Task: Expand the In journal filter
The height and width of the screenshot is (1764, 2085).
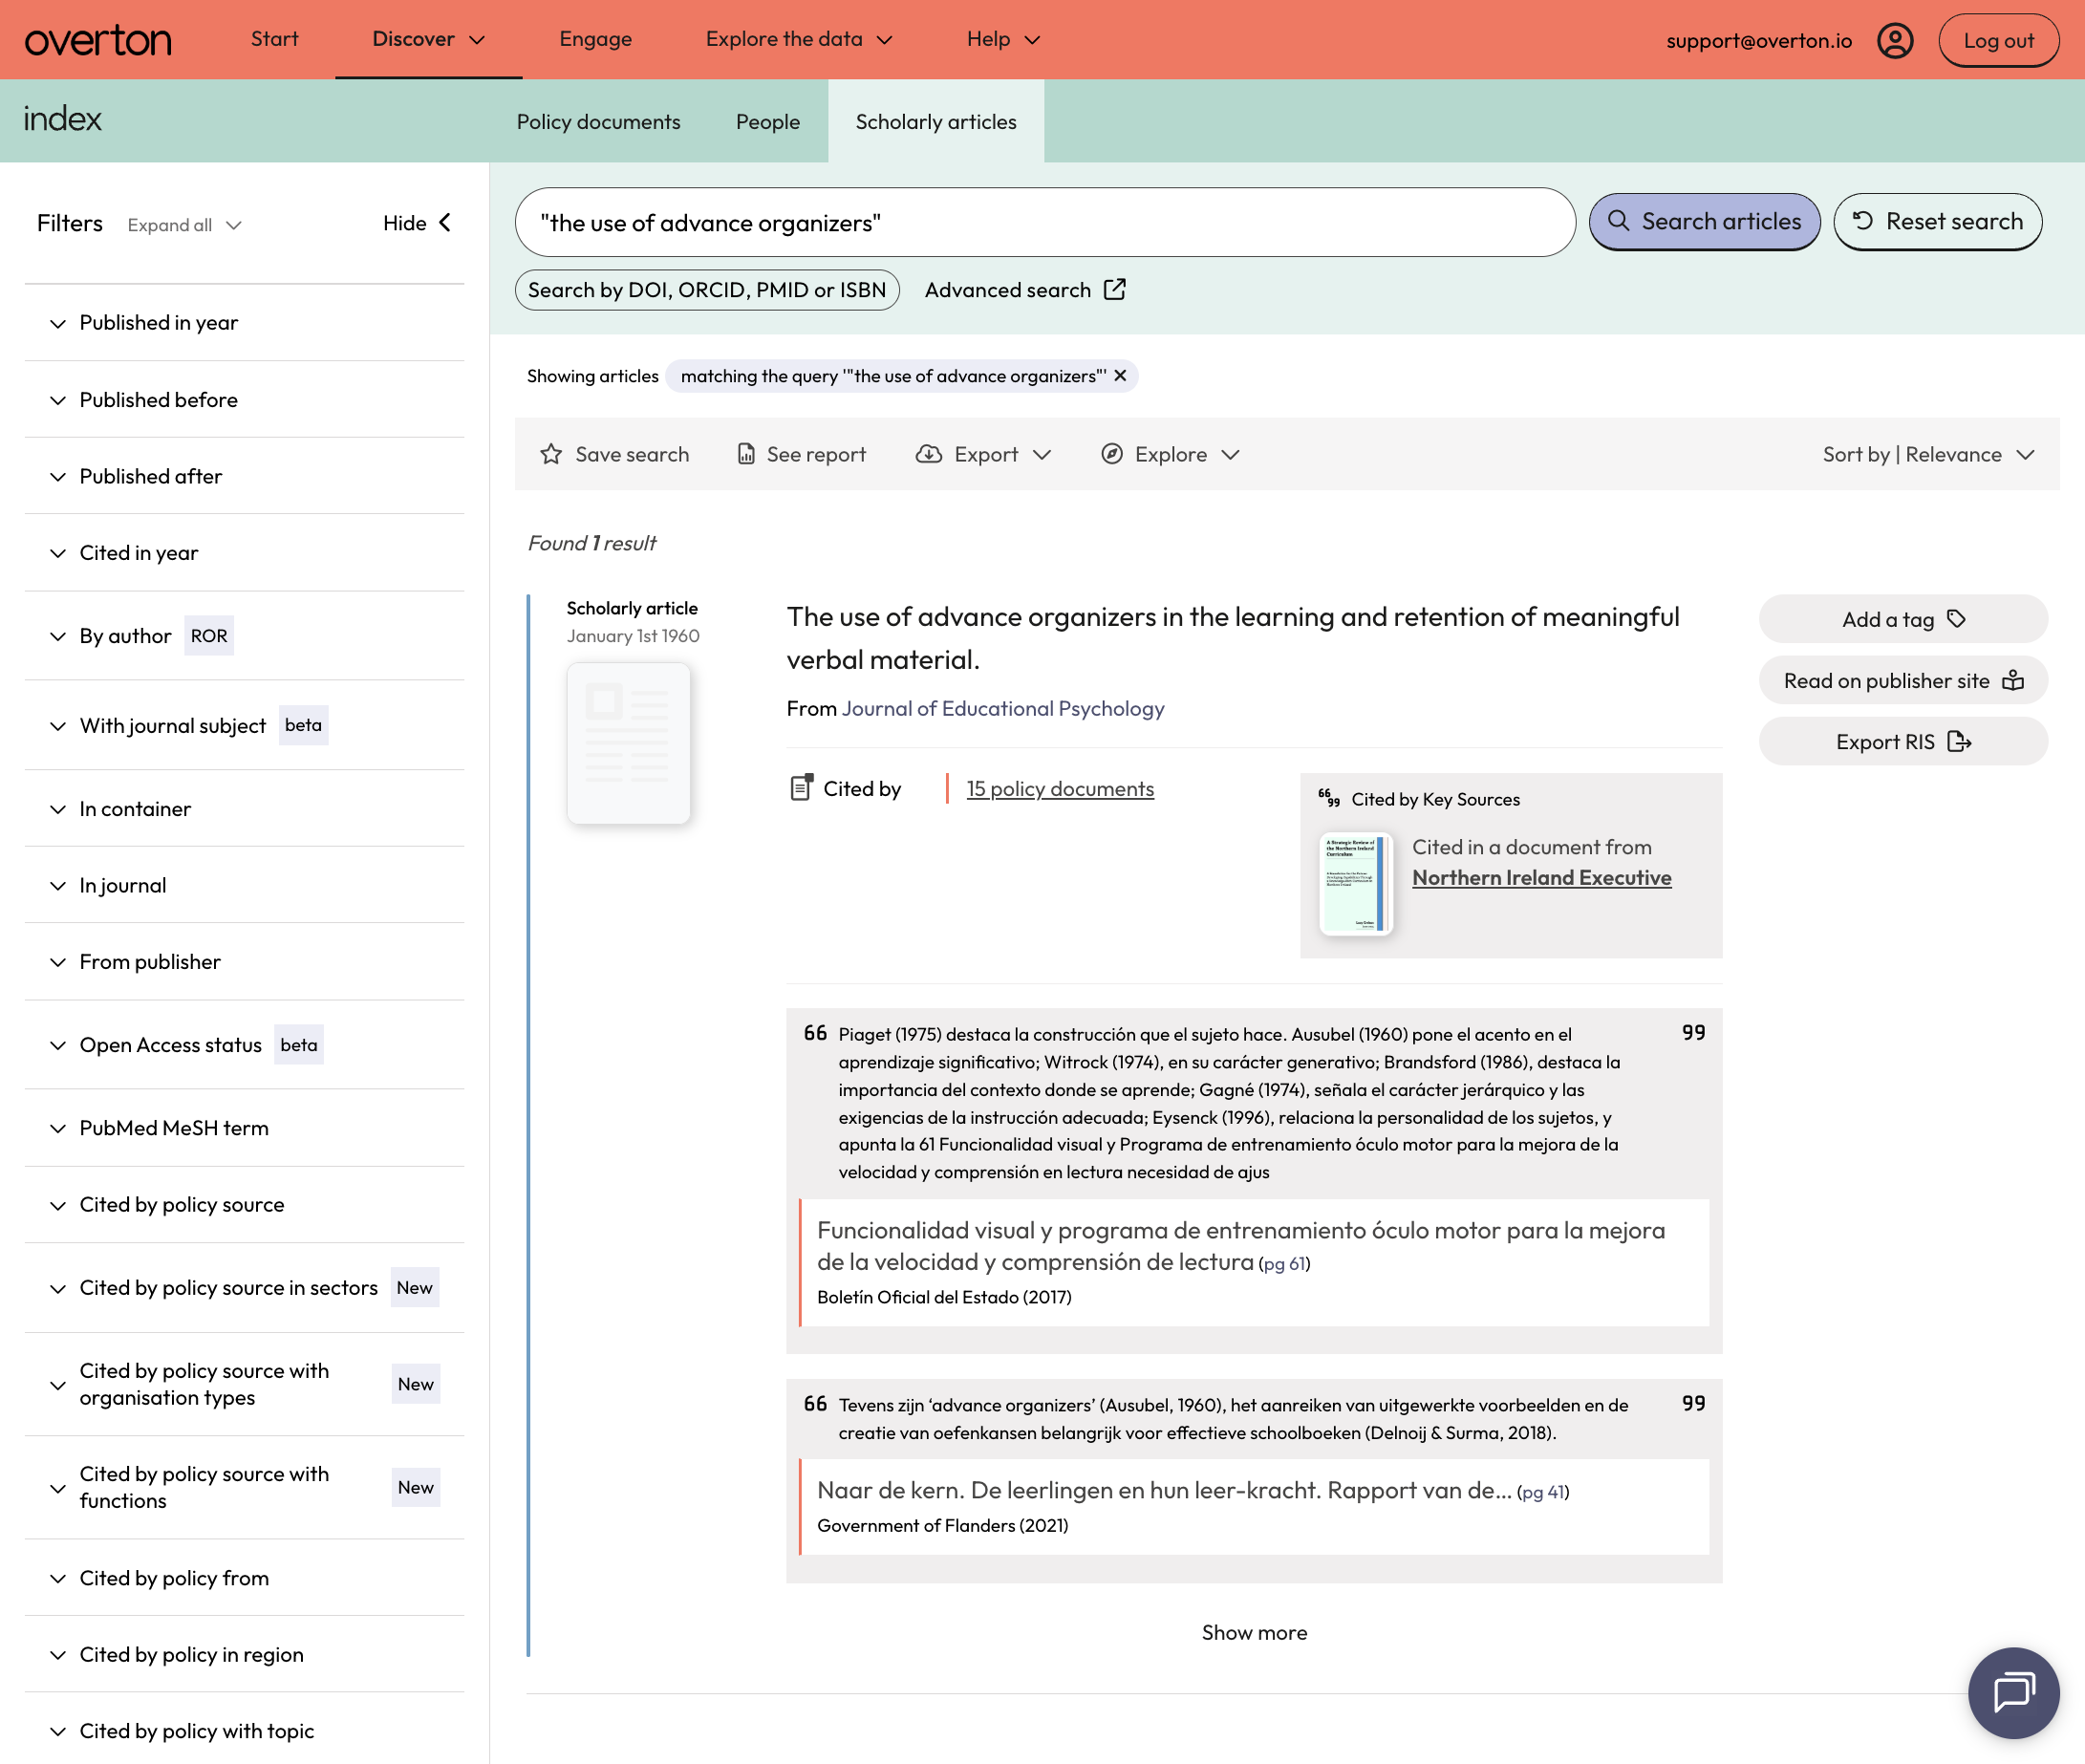Action: pos(244,886)
